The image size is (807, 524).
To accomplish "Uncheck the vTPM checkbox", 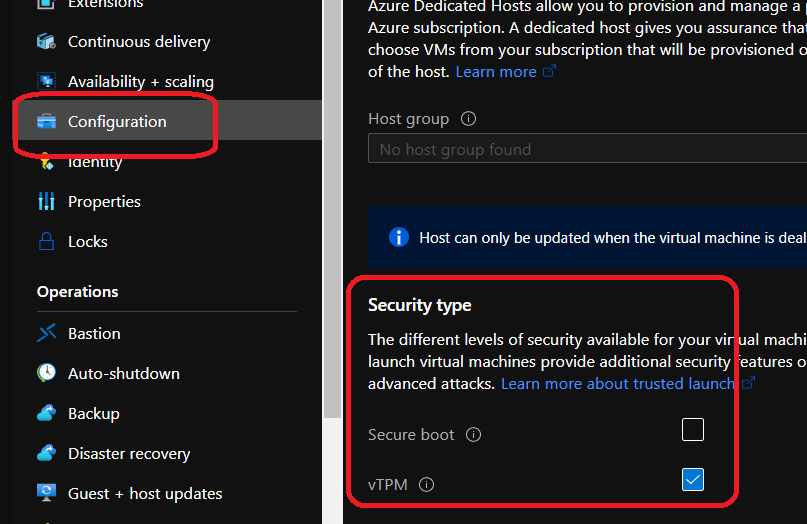I will [693, 480].
